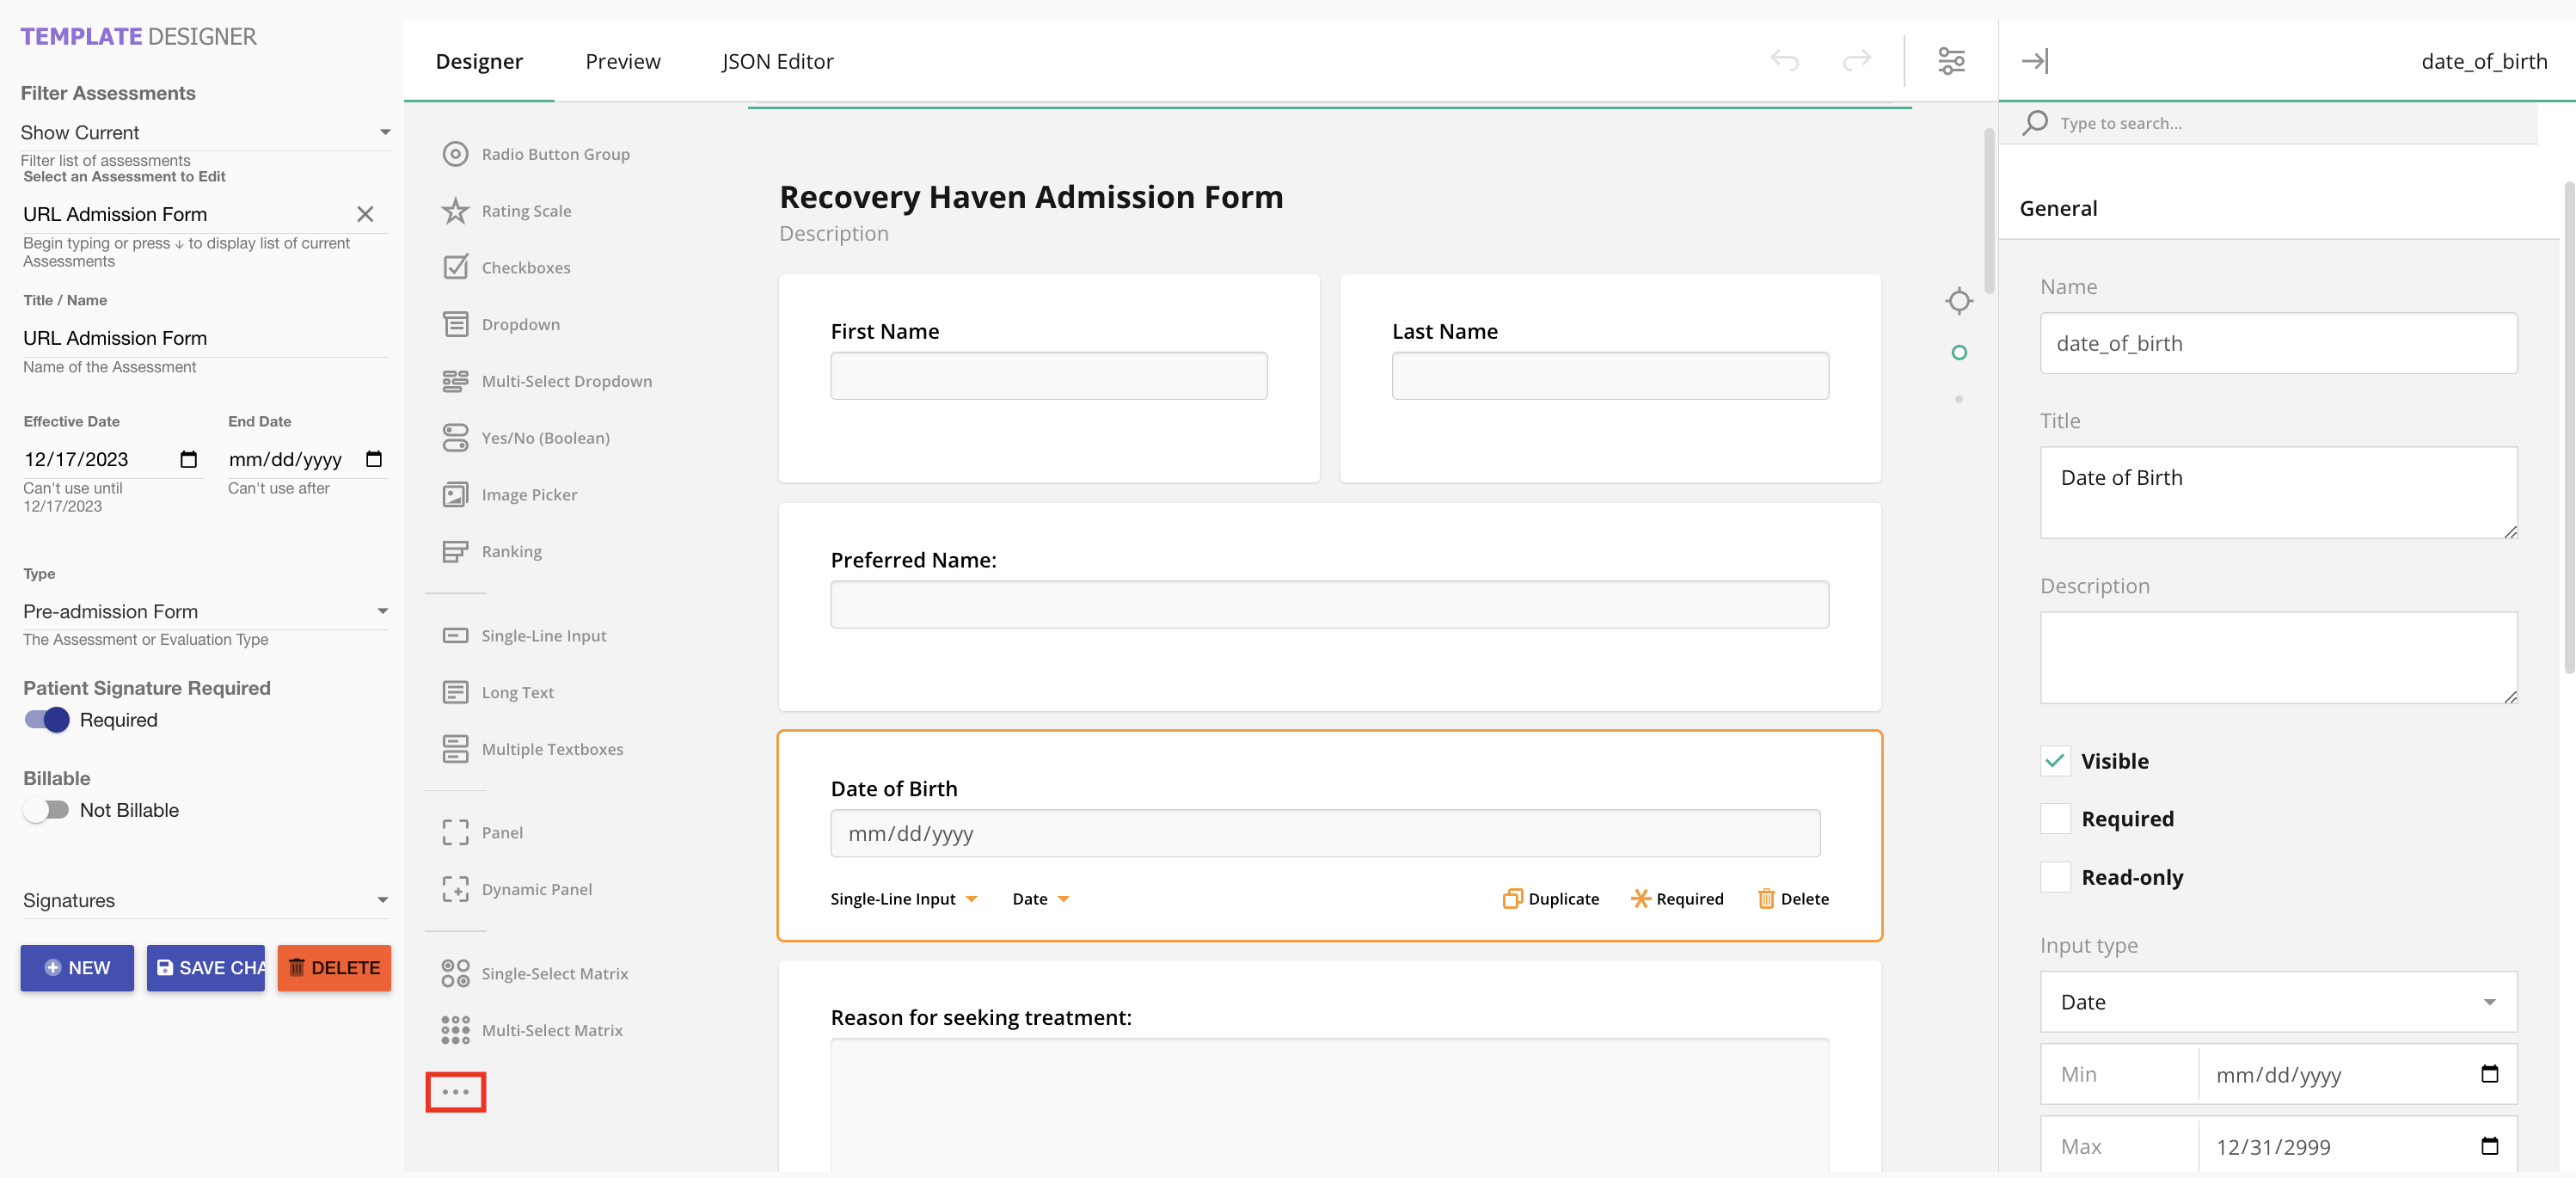Open survey settings sliders icon

click(x=1951, y=61)
